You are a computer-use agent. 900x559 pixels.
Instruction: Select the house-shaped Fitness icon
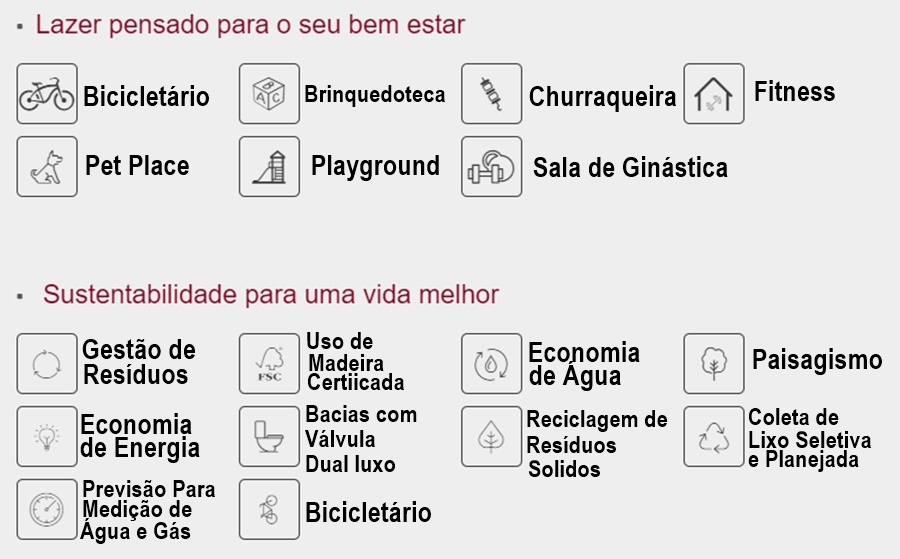tap(713, 94)
